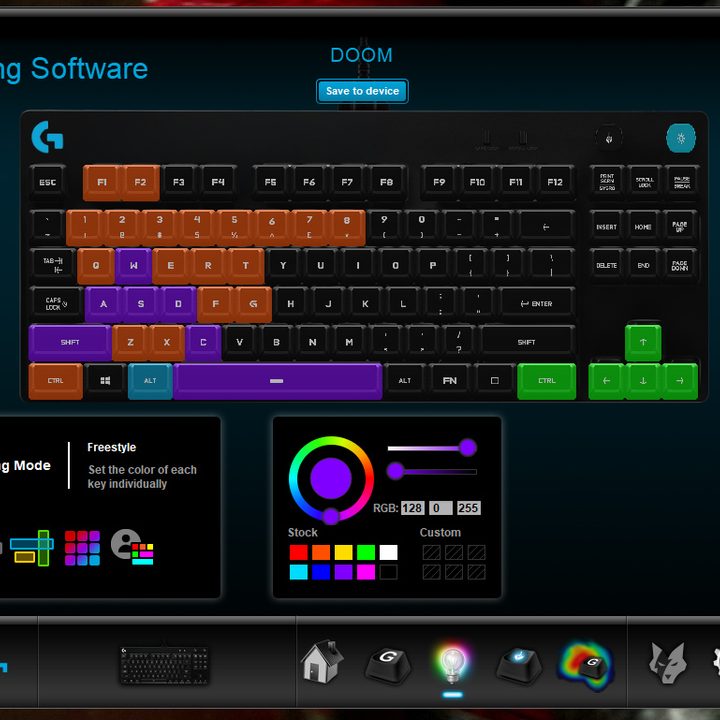Viewport: 720px width, 720px height.
Task: Select the Tab key
Action: click(x=53, y=265)
